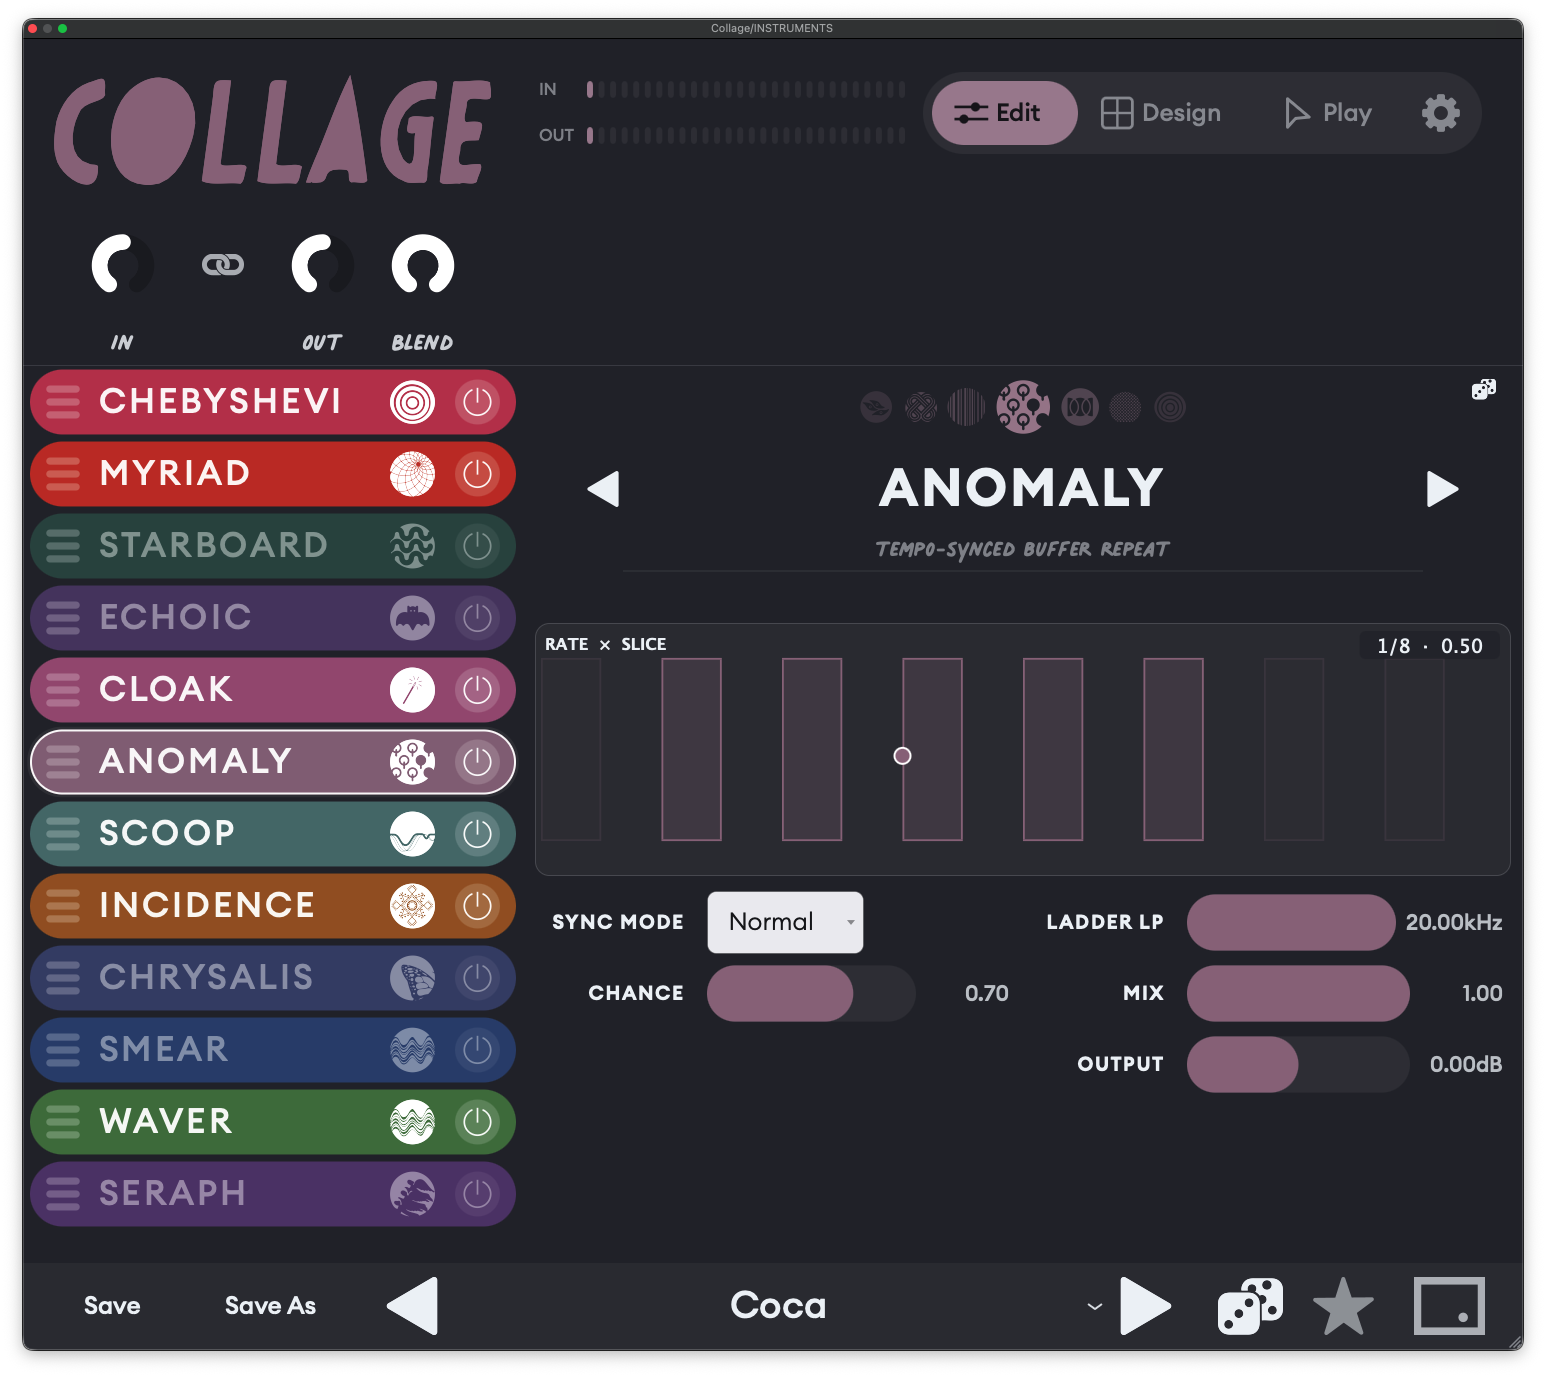Click the Chrysalis butterfly icon
This screenshot has height=1377, width=1546.
pos(412,978)
